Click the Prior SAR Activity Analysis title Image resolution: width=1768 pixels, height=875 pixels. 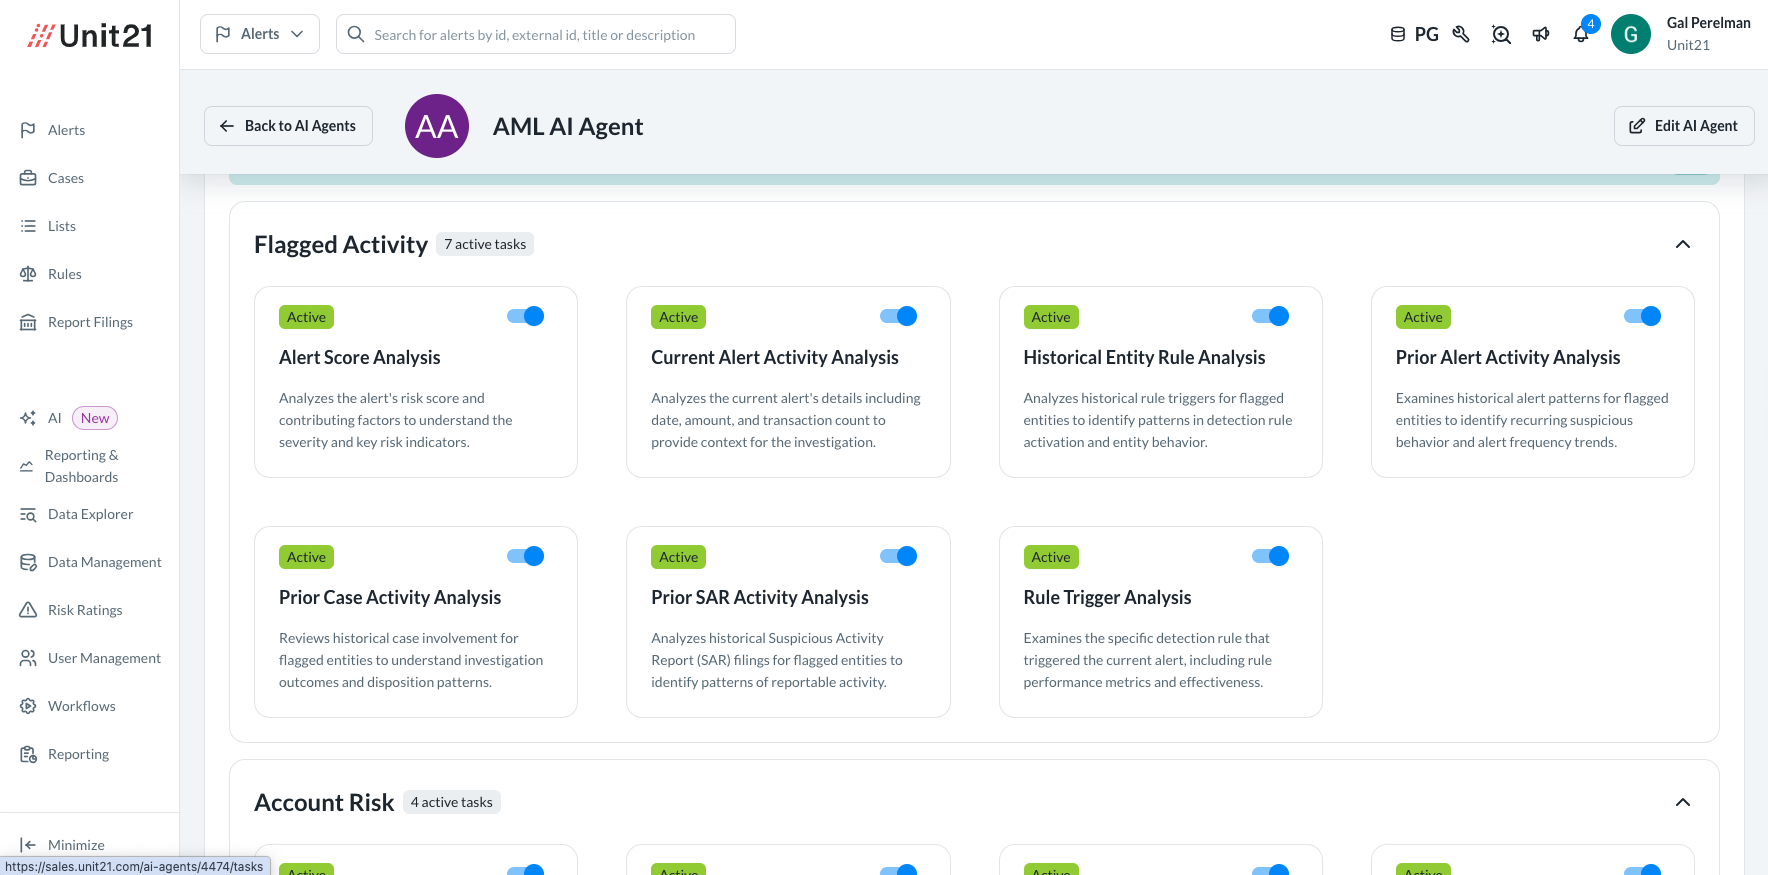click(x=759, y=598)
